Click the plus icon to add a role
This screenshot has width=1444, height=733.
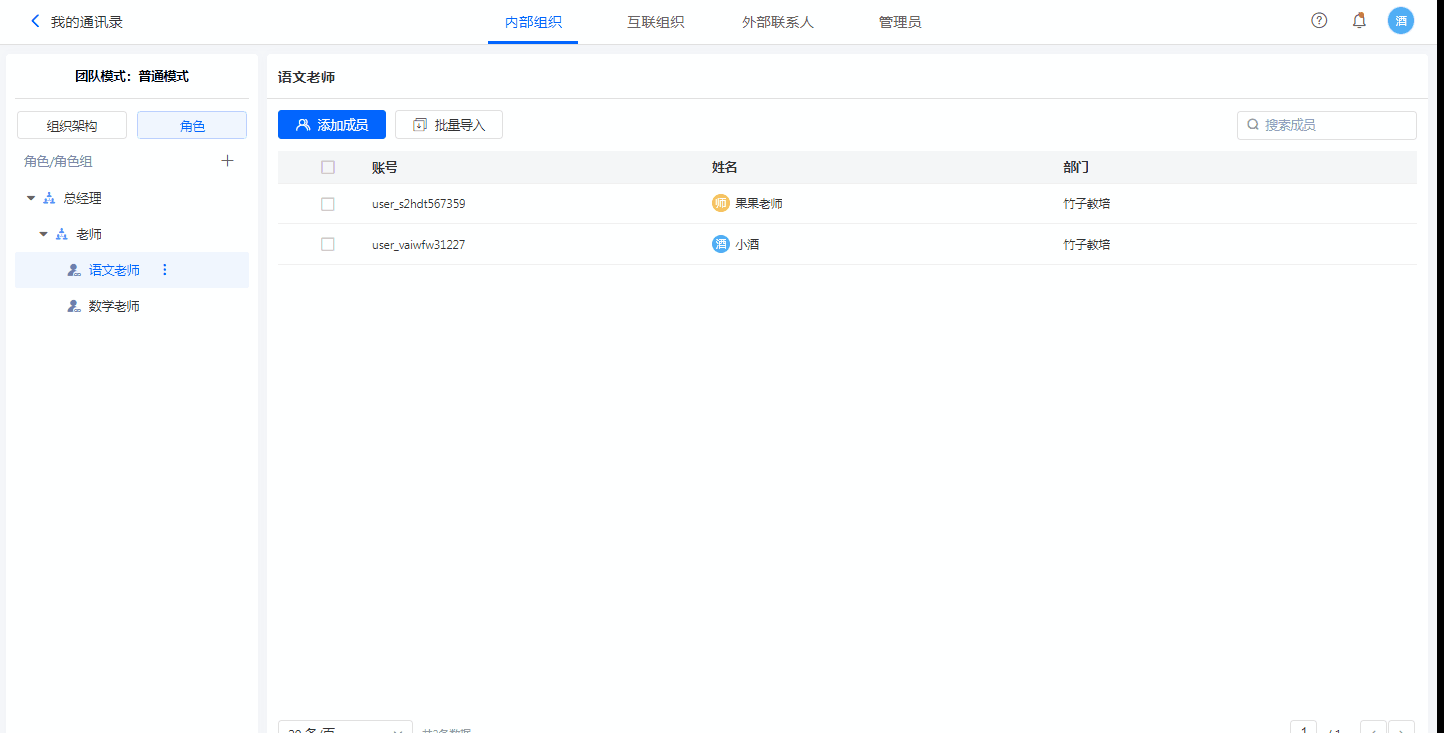point(227,161)
